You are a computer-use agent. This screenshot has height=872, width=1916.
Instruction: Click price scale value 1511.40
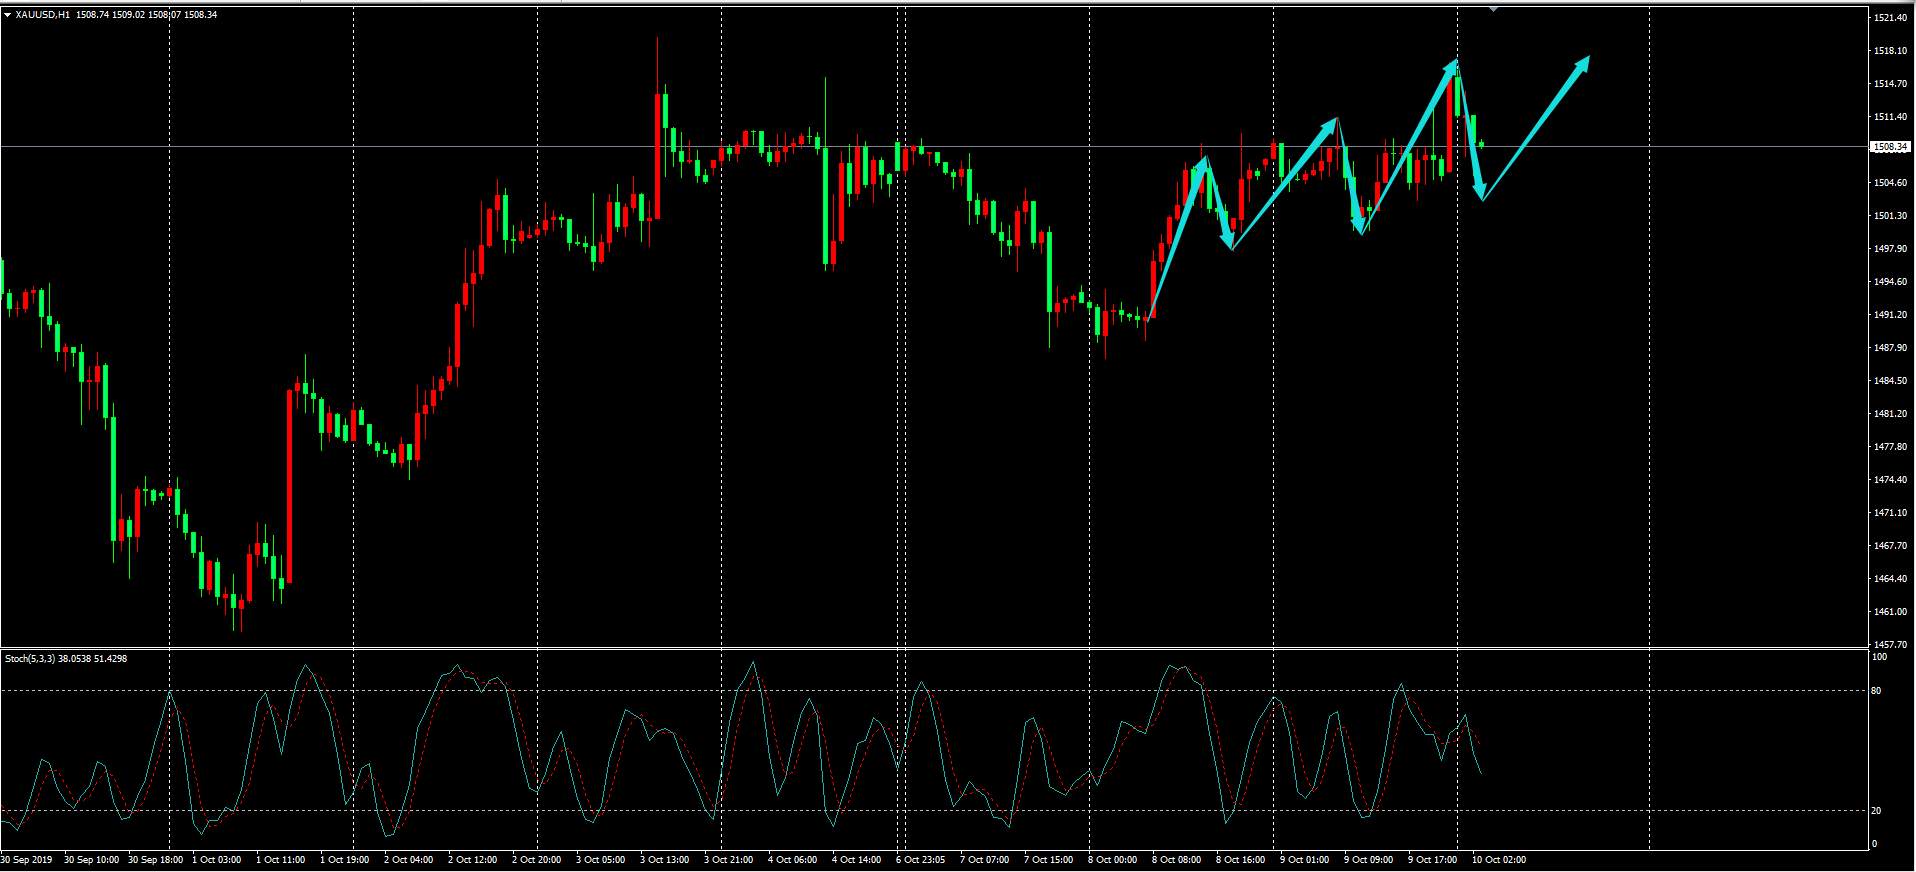pyautogui.click(x=1891, y=117)
